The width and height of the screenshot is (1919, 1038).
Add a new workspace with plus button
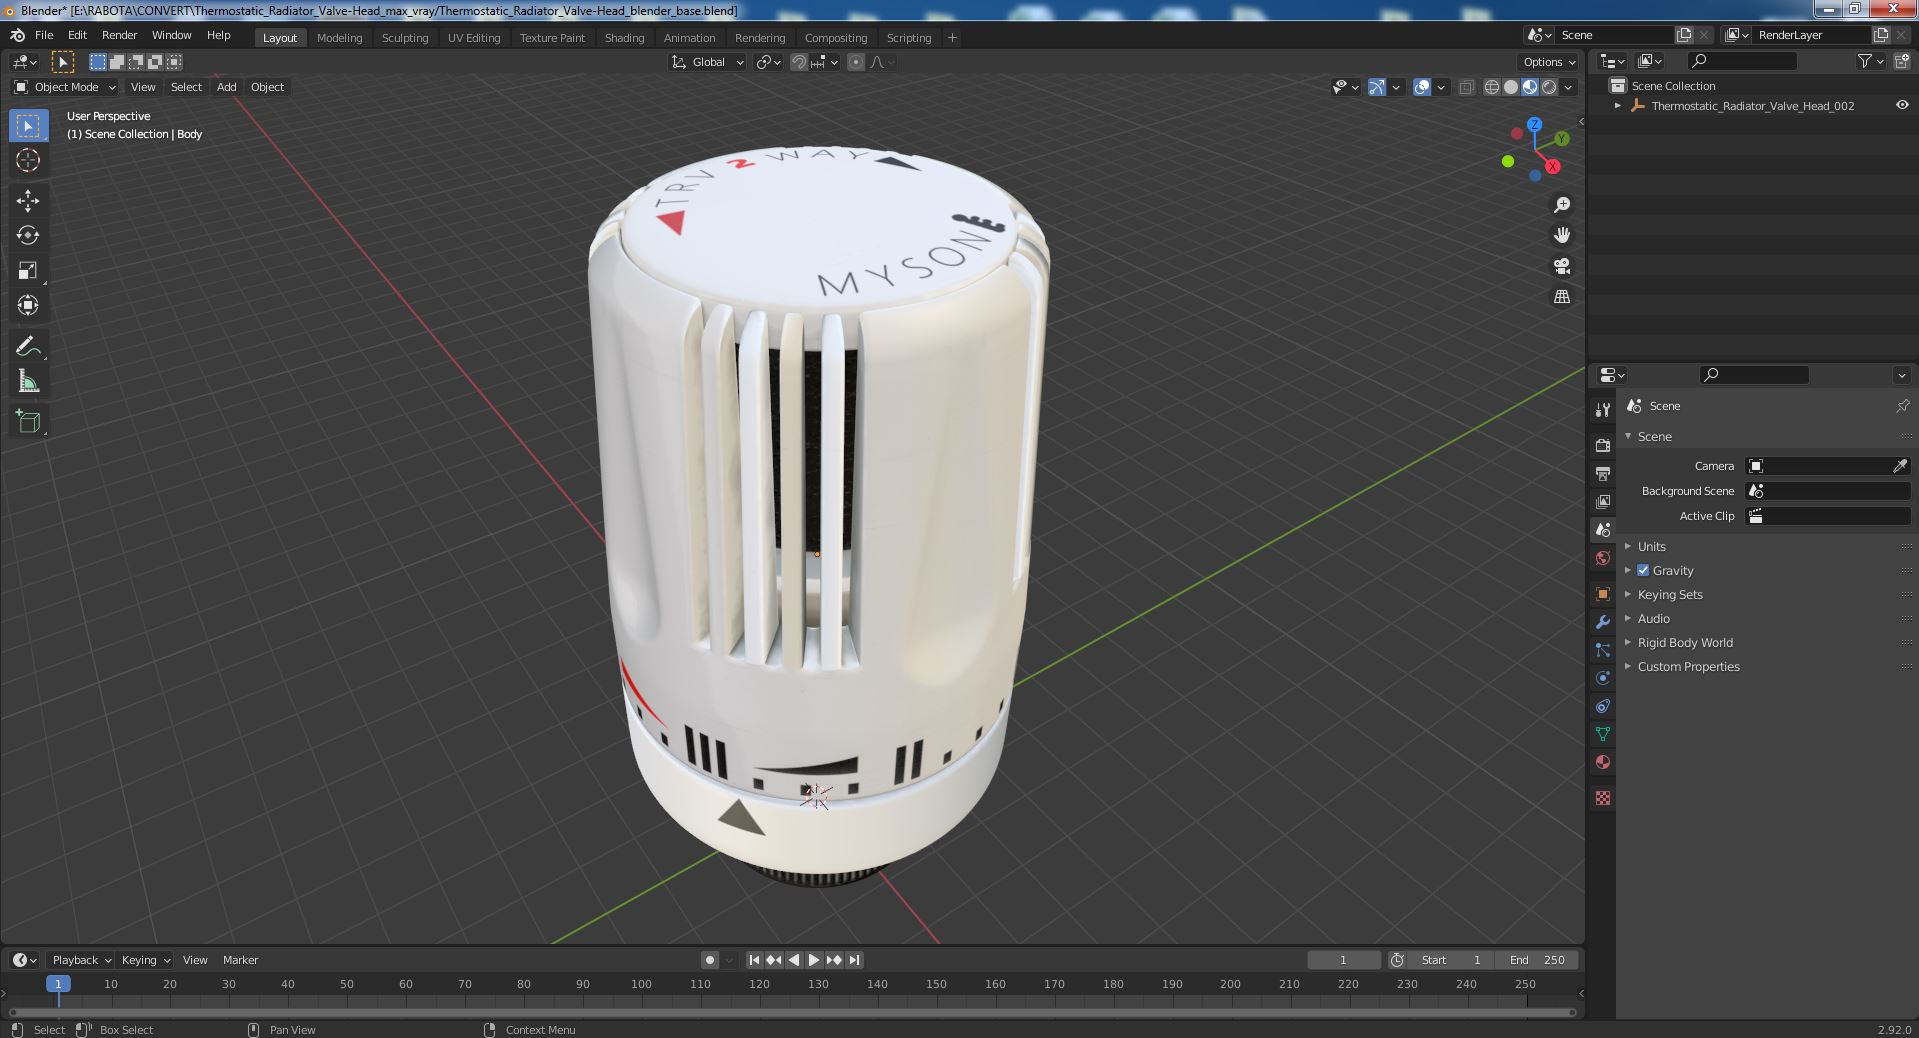pos(952,38)
